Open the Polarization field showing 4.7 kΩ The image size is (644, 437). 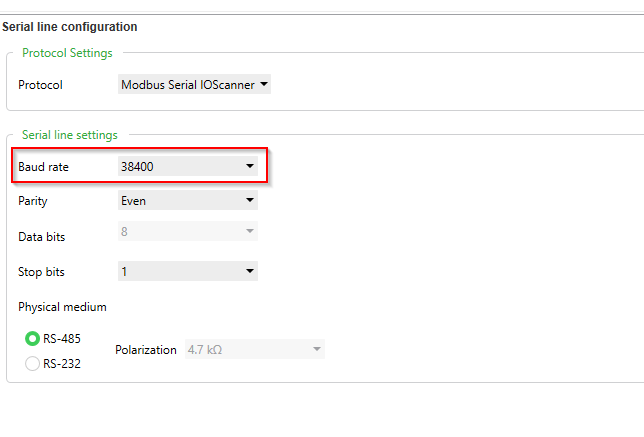click(255, 349)
